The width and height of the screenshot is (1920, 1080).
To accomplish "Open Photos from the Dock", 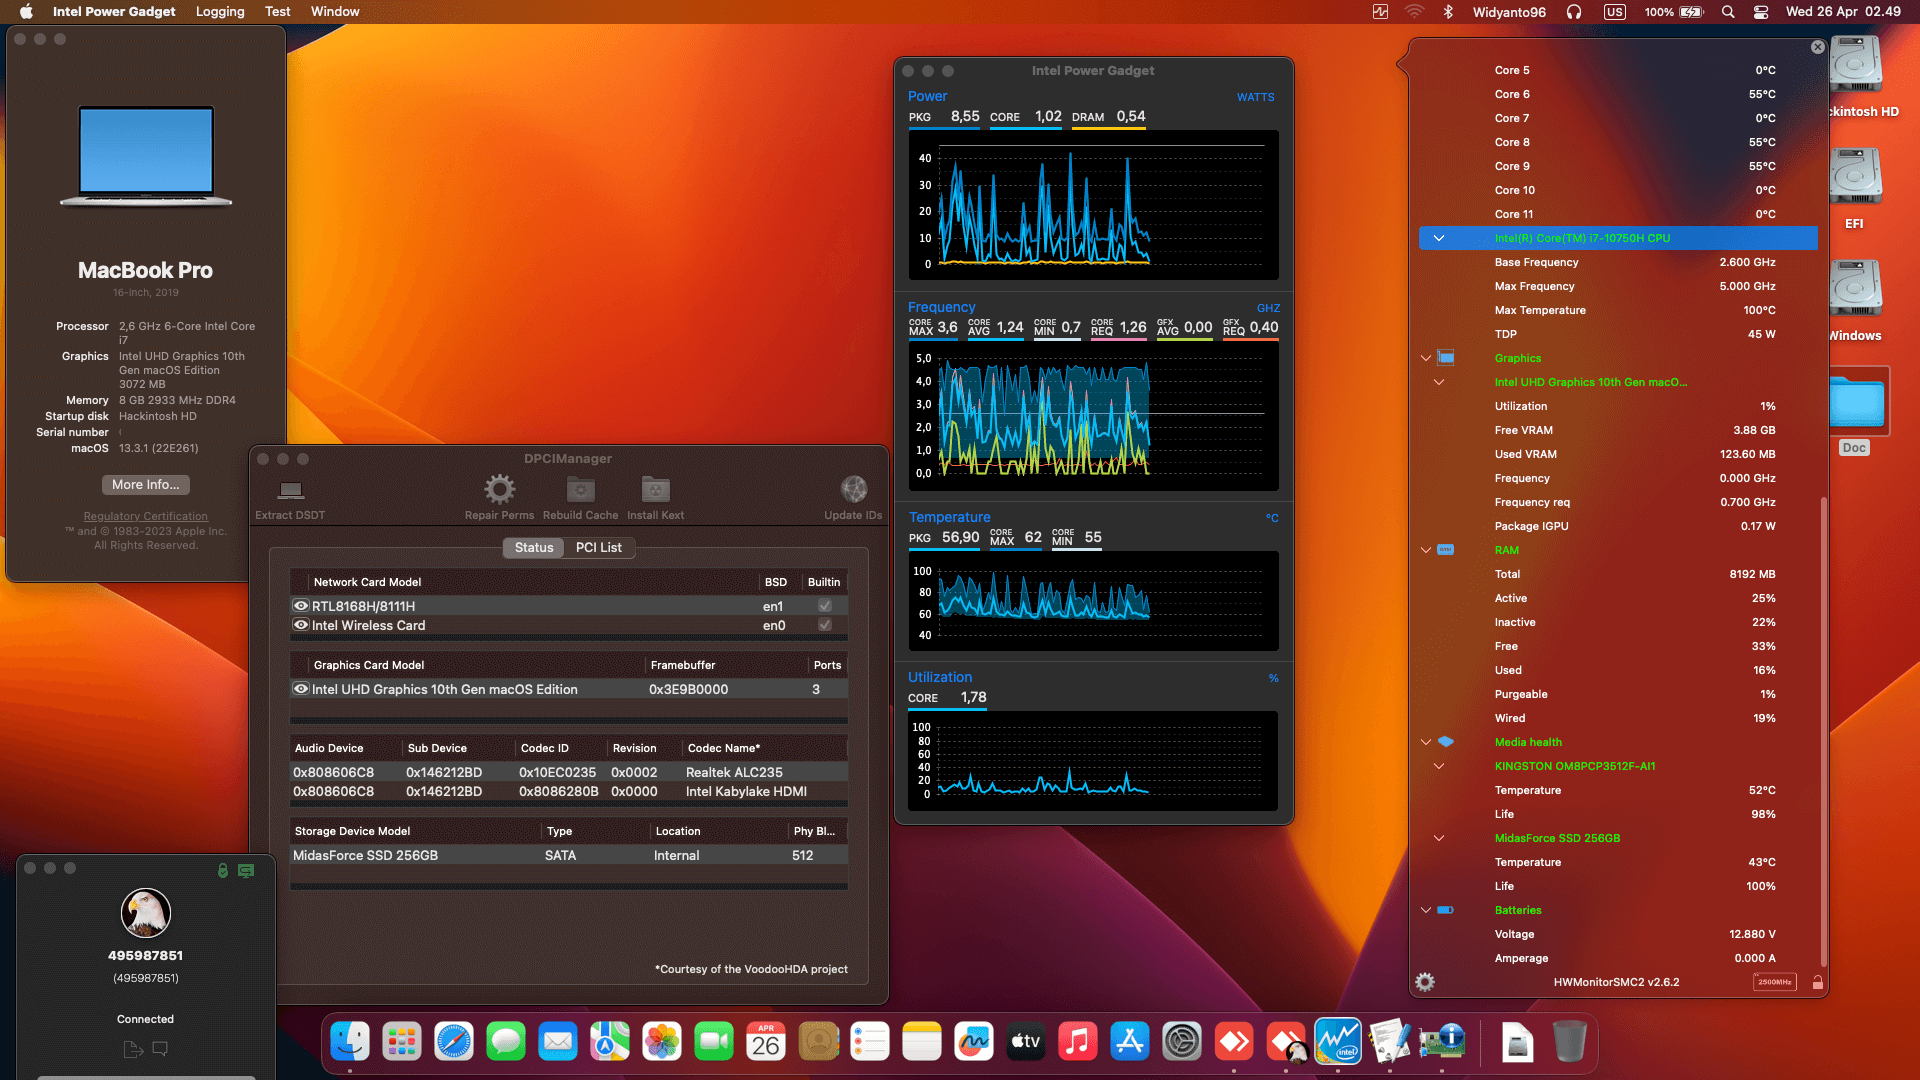I will tap(662, 1042).
